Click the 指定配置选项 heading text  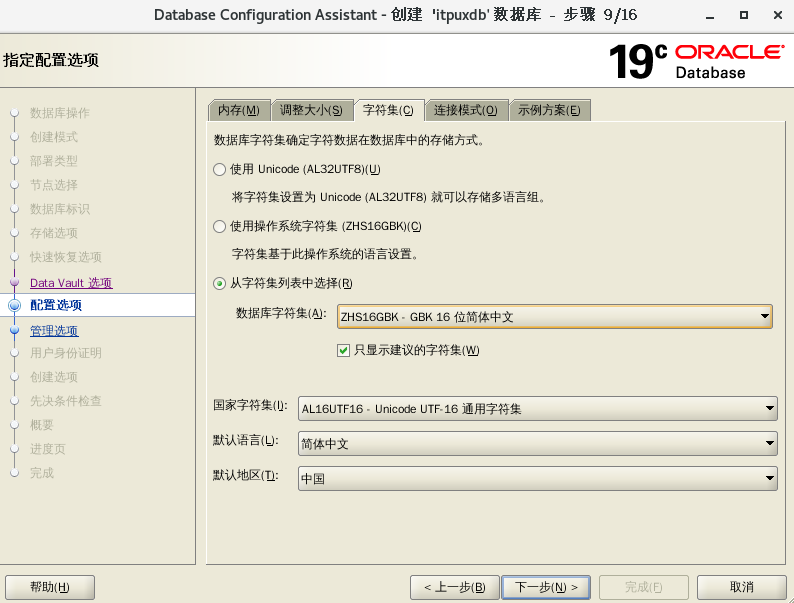(51, 60)
